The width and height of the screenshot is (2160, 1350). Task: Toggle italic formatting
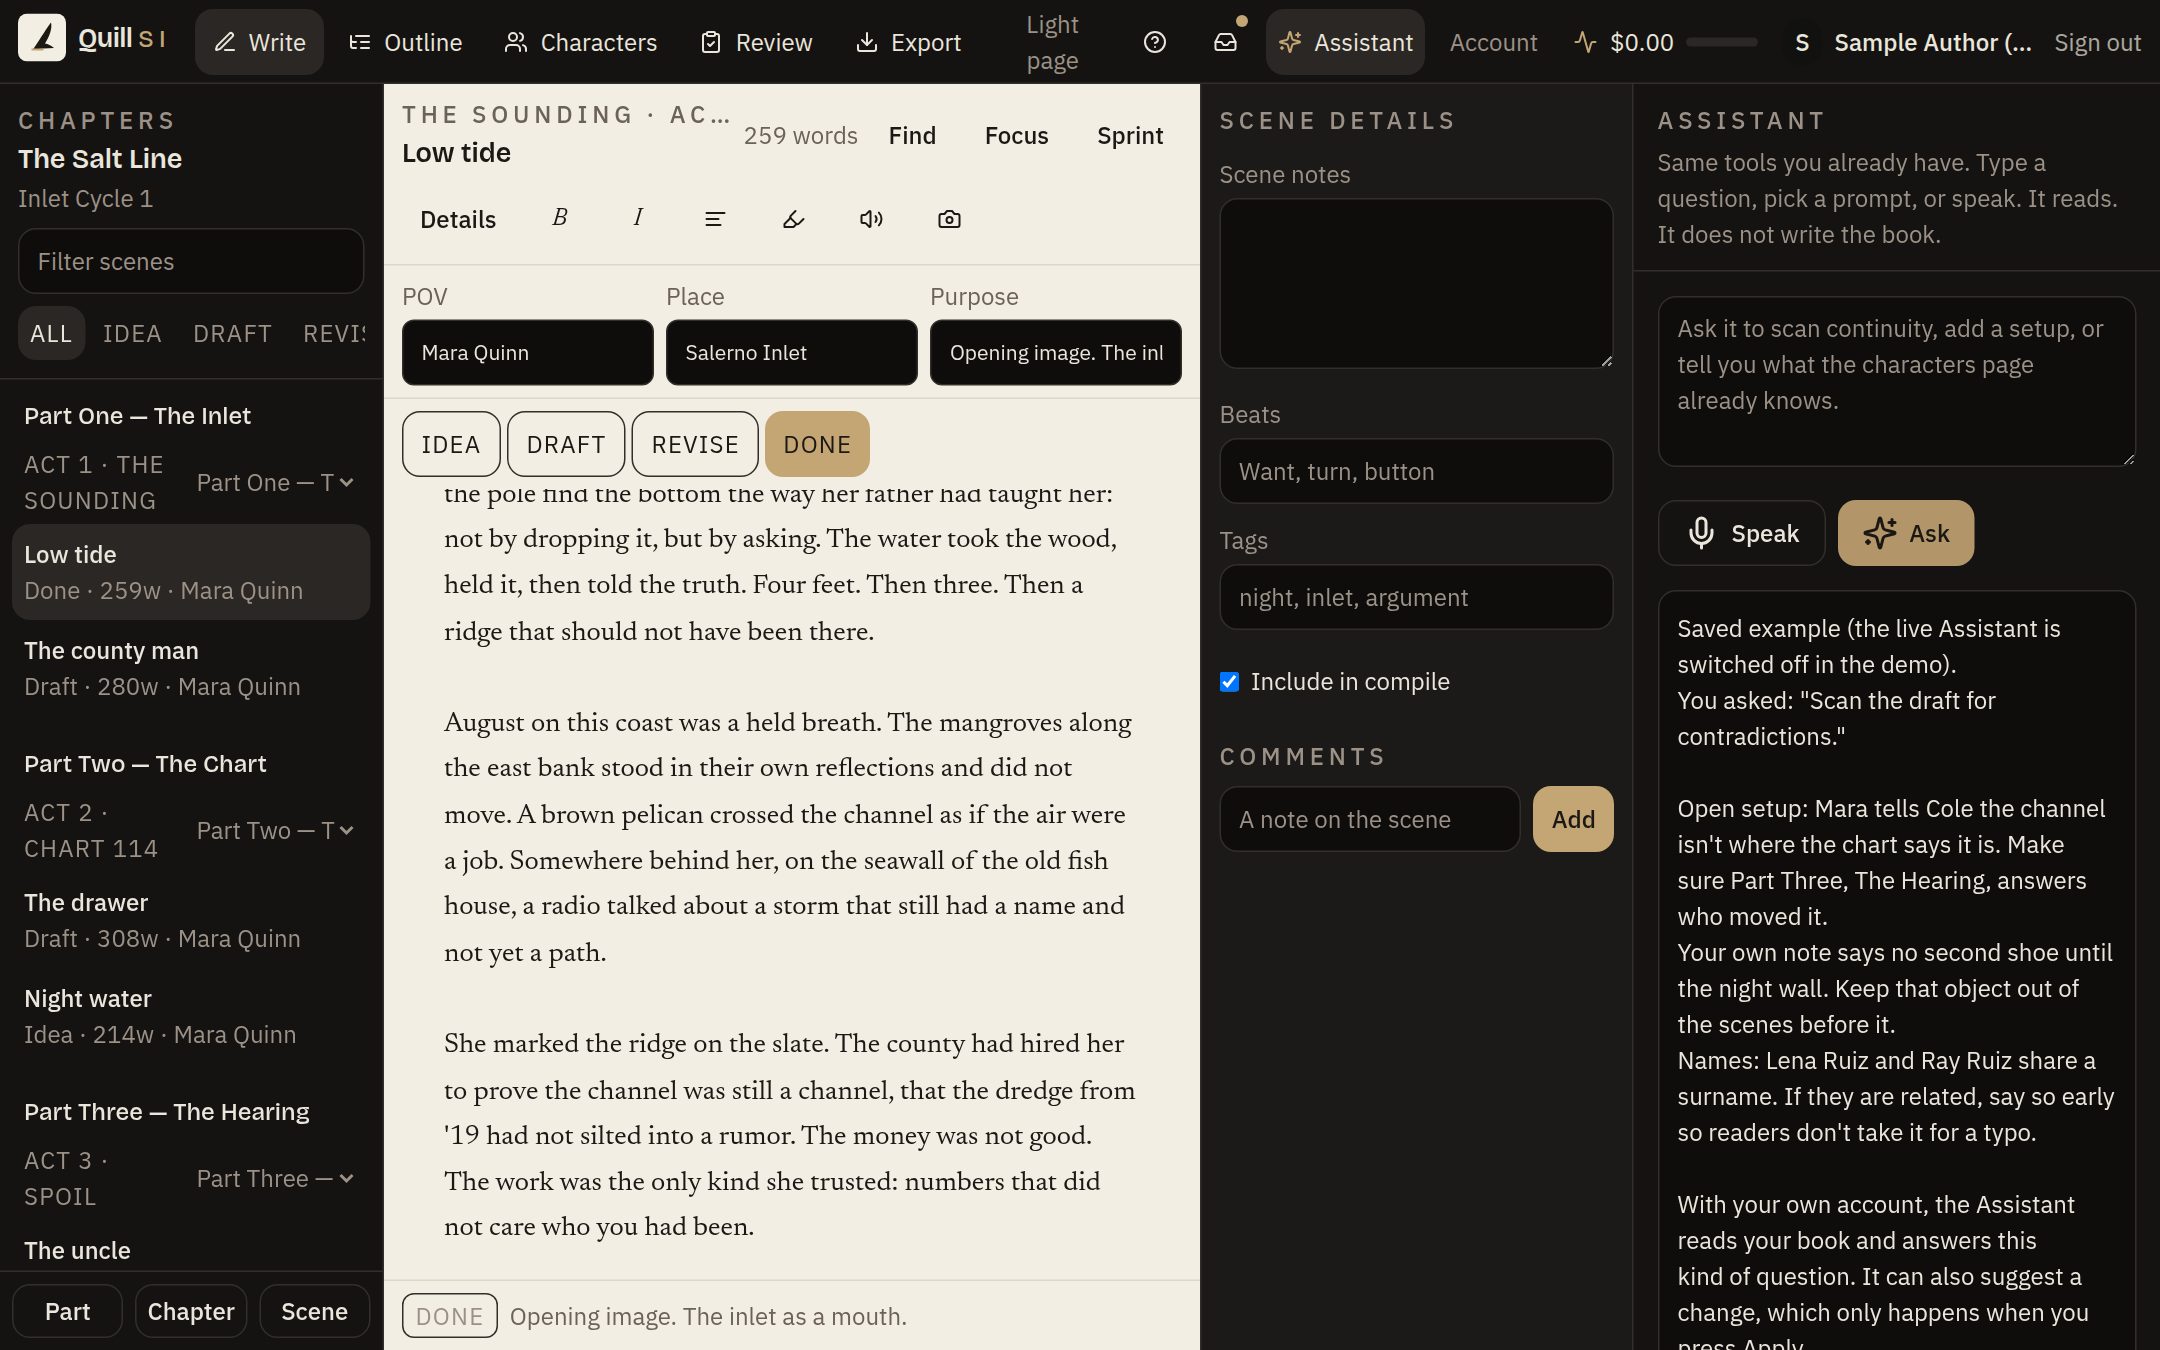638,218
